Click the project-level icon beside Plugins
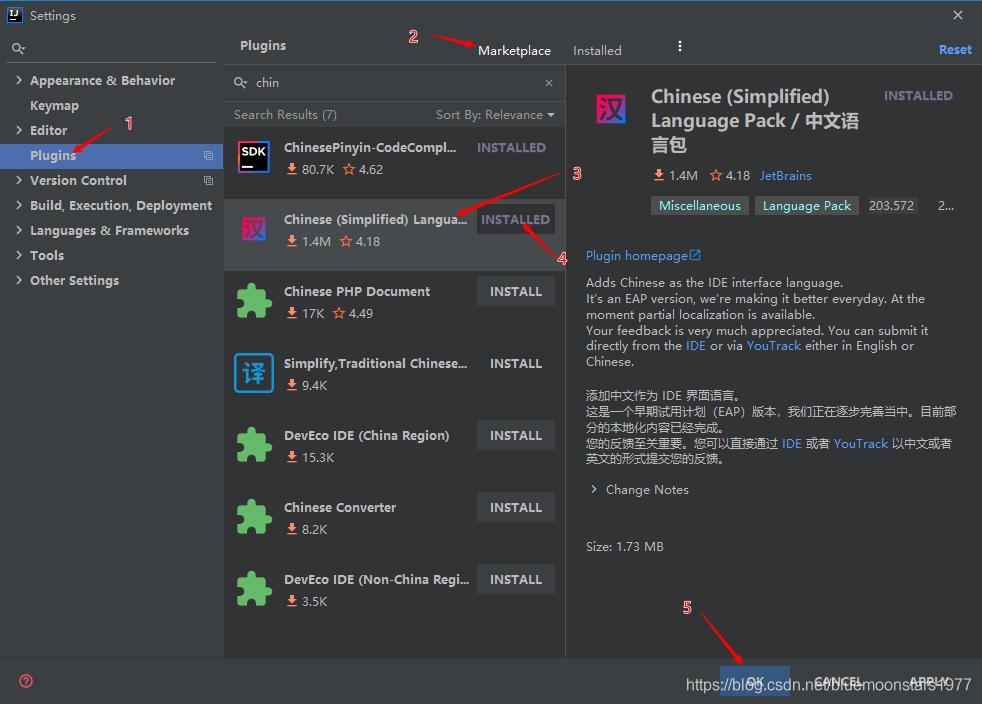The width and height of the screenshot is (982, 704). (209, 155)
